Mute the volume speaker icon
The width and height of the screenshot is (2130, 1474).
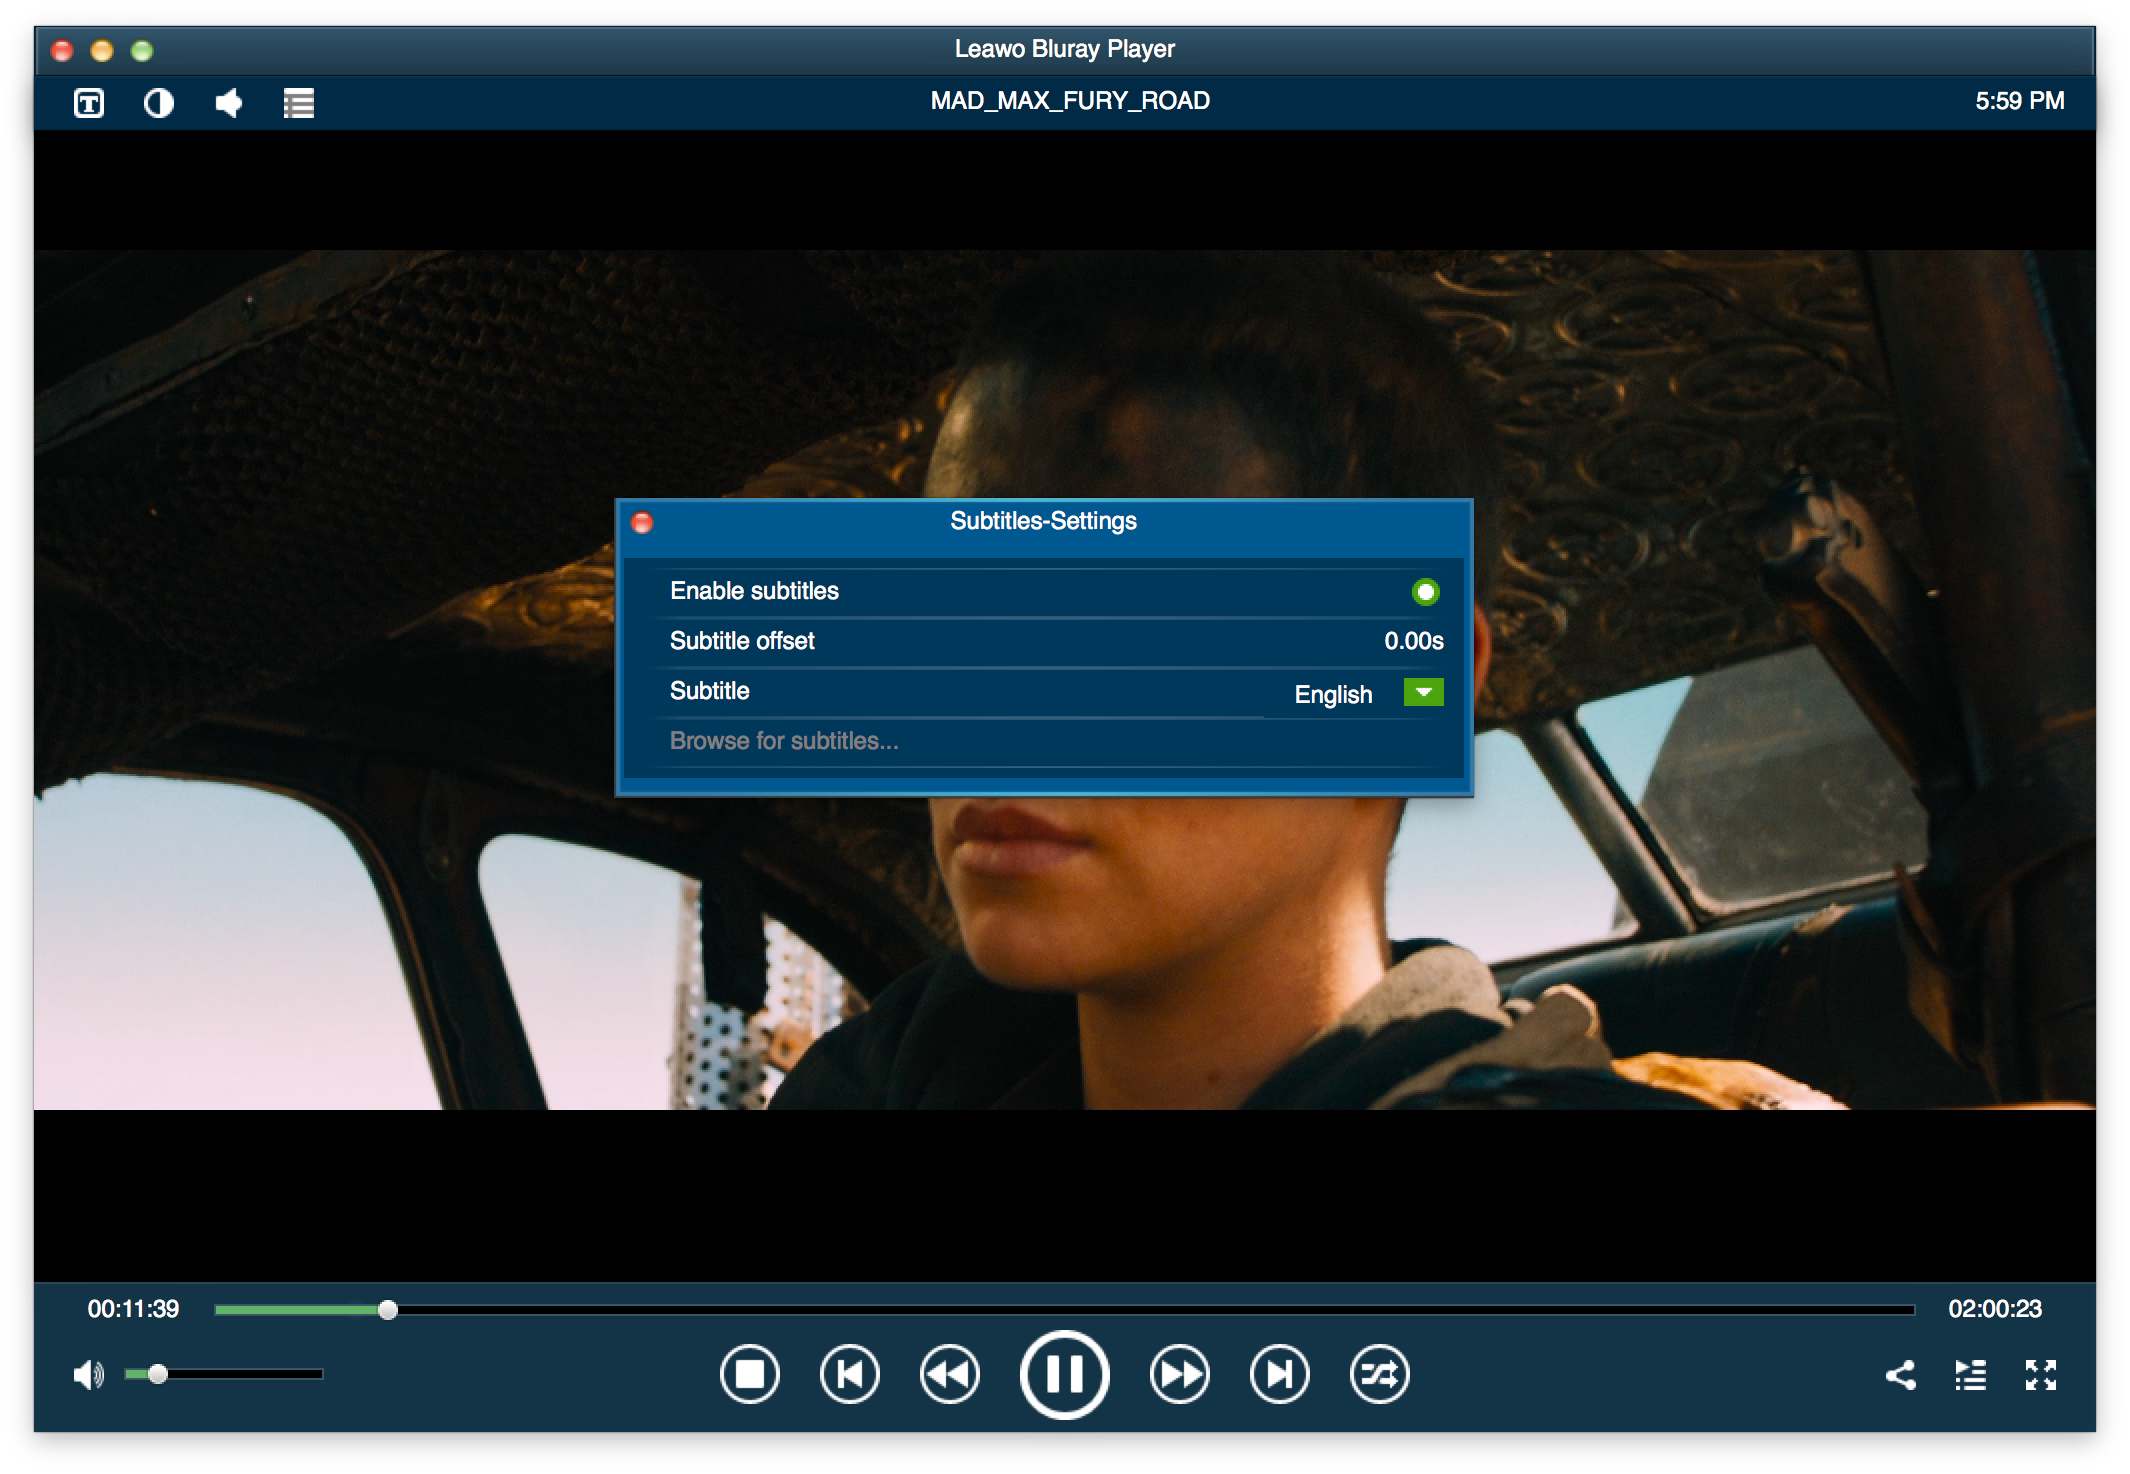[x=88, y=1375]
